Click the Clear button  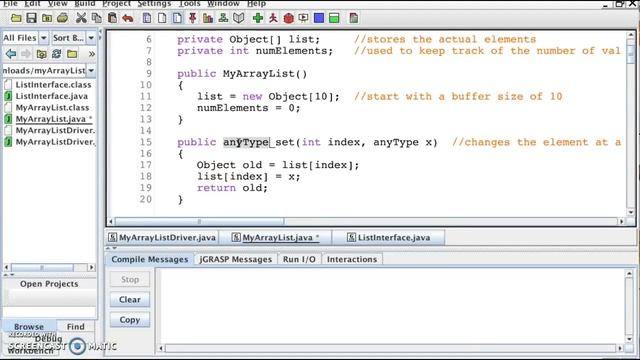tap(130, 300)
